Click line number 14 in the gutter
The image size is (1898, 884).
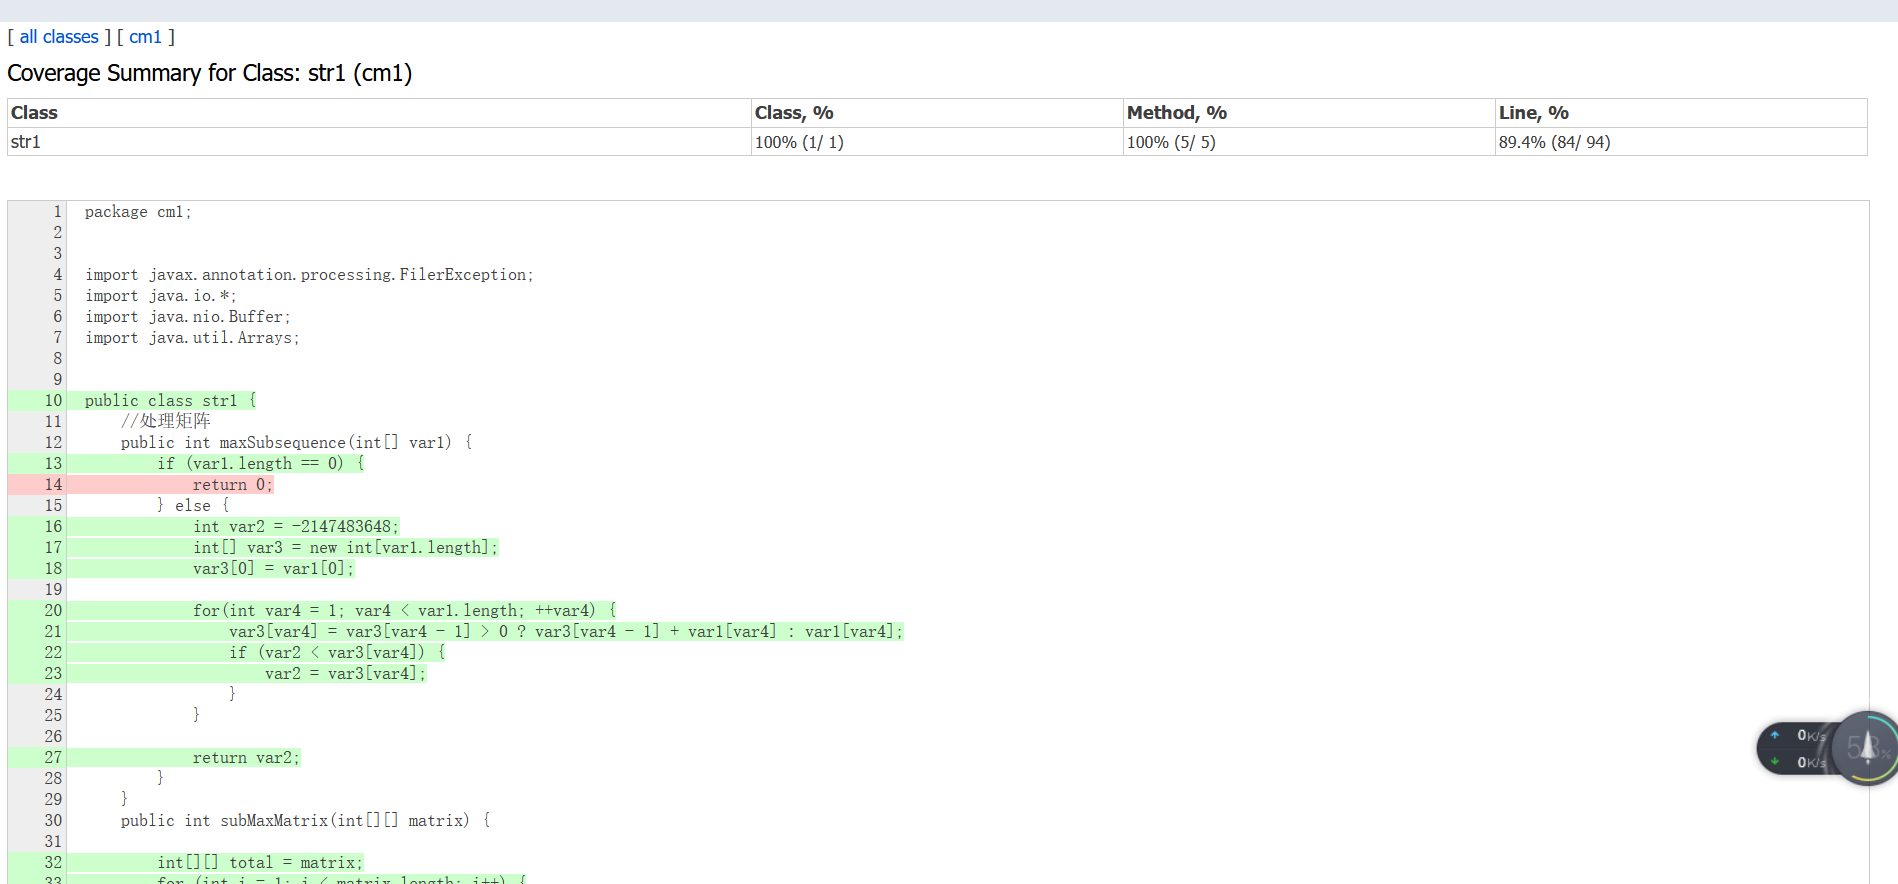(x=53, y=485)
